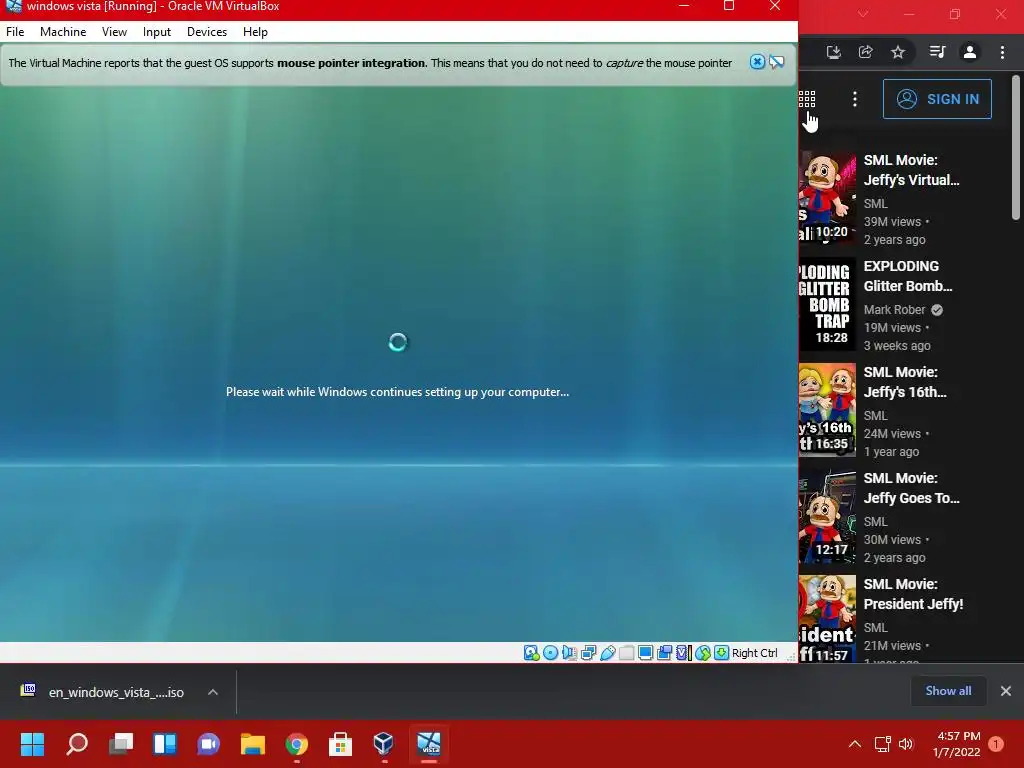This screenshot has width=1024, height=768.
Task: Close the Chrome downloads bar
Action: pos(1006,691)
